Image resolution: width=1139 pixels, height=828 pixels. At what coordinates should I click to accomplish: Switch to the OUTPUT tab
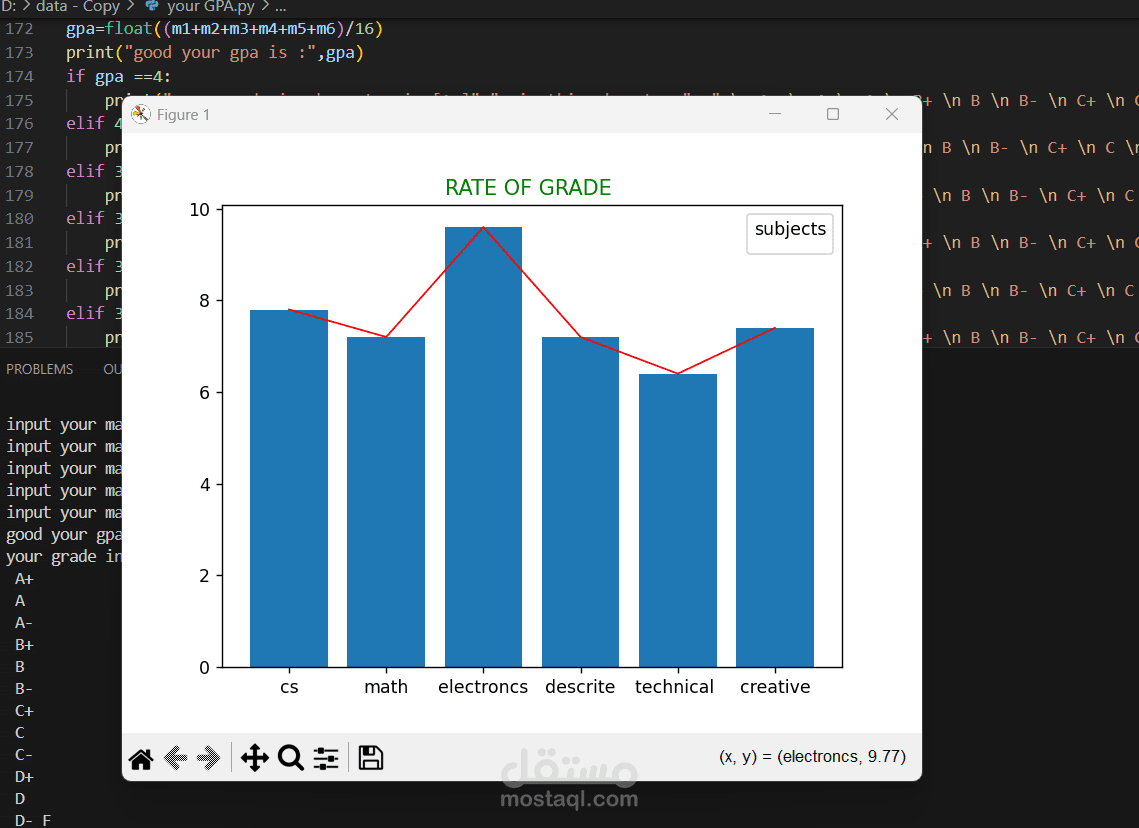tap(113, 368)
